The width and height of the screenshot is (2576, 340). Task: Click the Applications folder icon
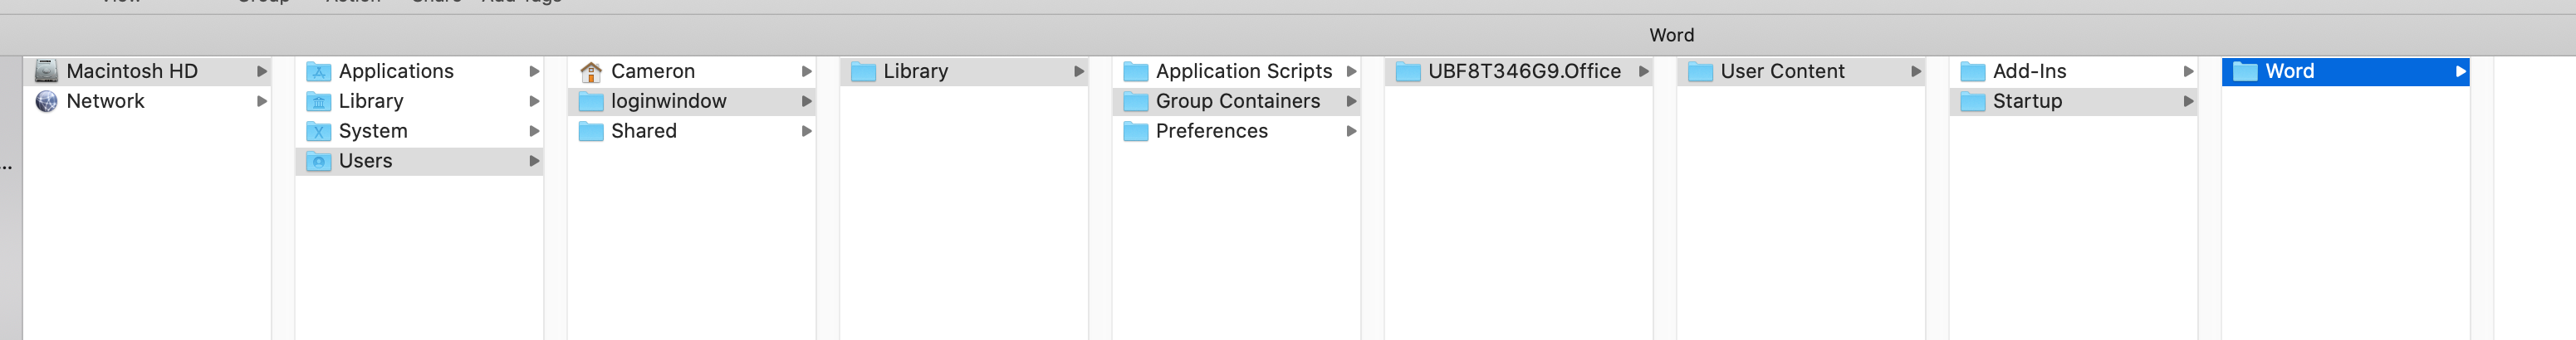coord(318,71)
